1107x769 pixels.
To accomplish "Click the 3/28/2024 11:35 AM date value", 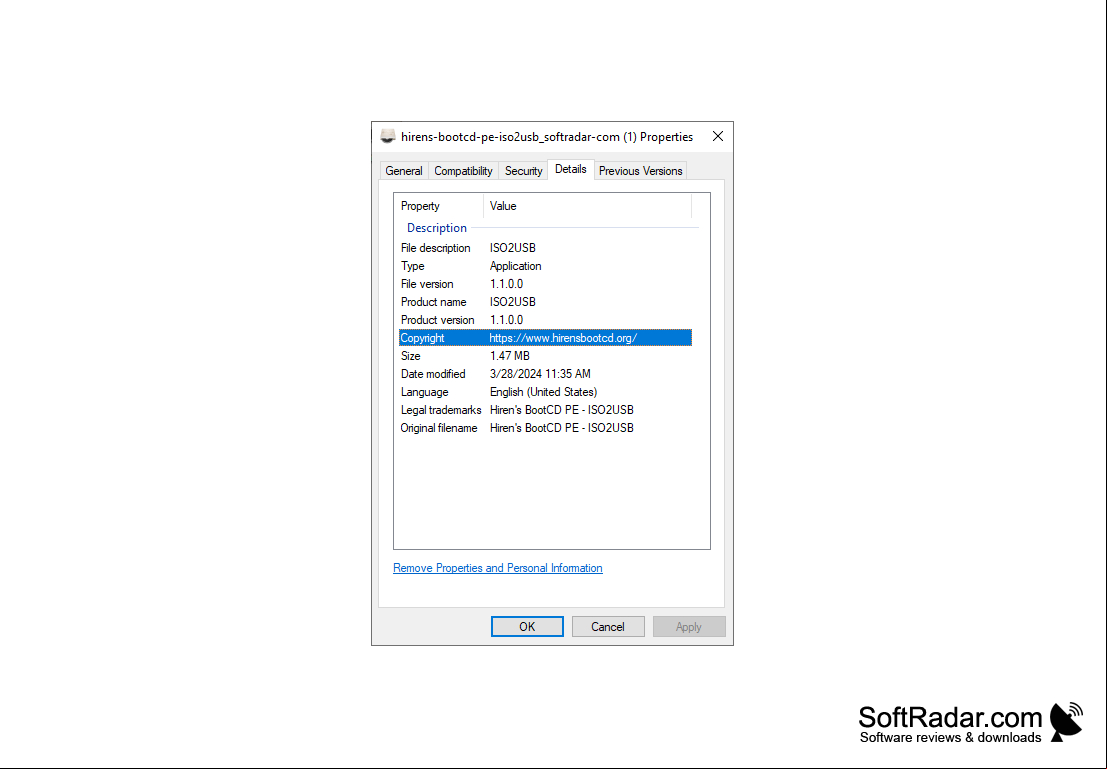I will click(540, 374).
